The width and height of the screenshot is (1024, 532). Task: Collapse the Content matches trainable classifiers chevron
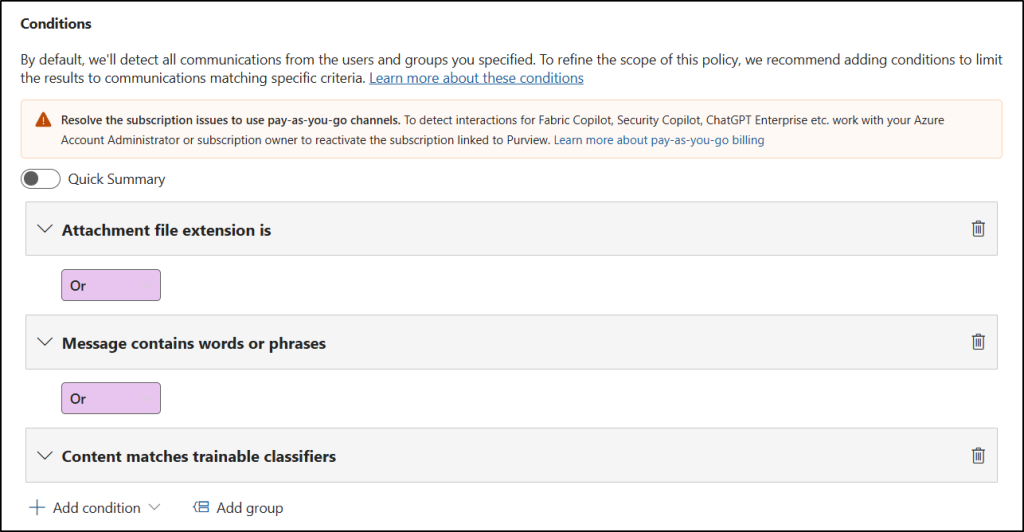coord(44,455)
